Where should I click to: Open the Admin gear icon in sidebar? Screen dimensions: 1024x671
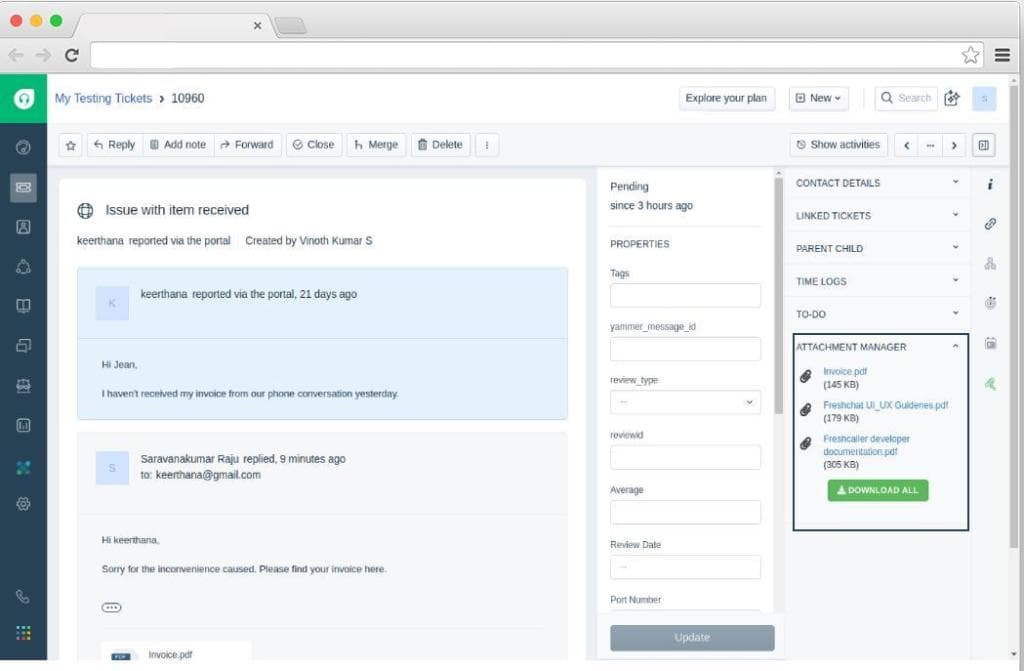(24, 504)
